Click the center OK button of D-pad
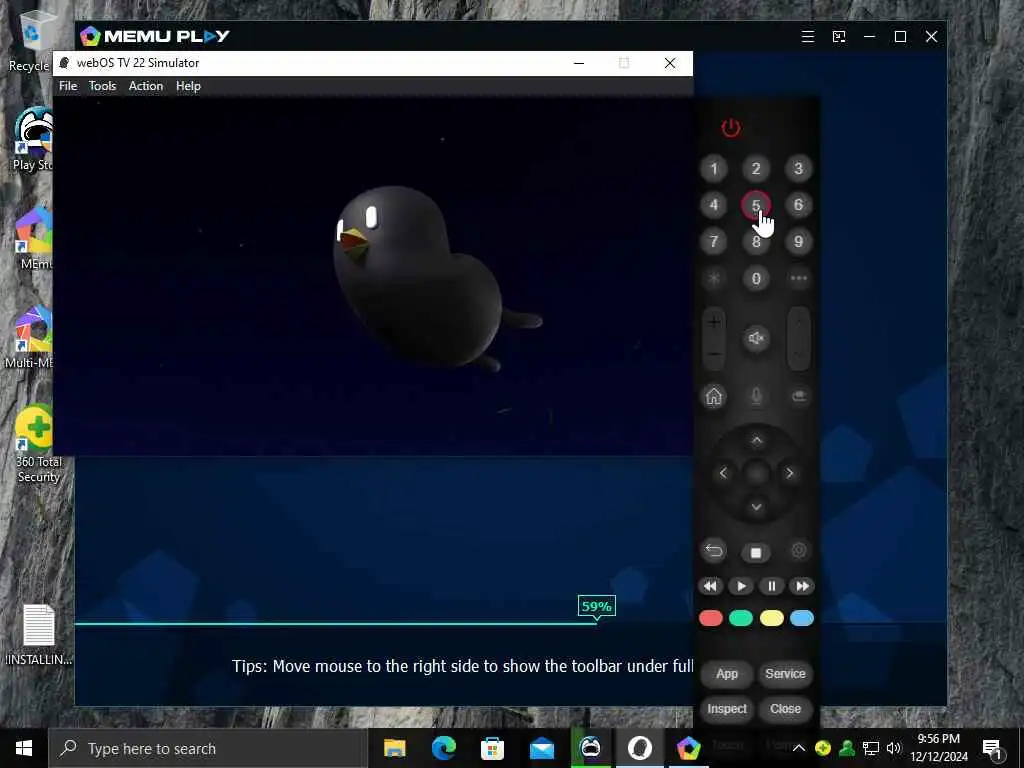 (x=756, y=473)
